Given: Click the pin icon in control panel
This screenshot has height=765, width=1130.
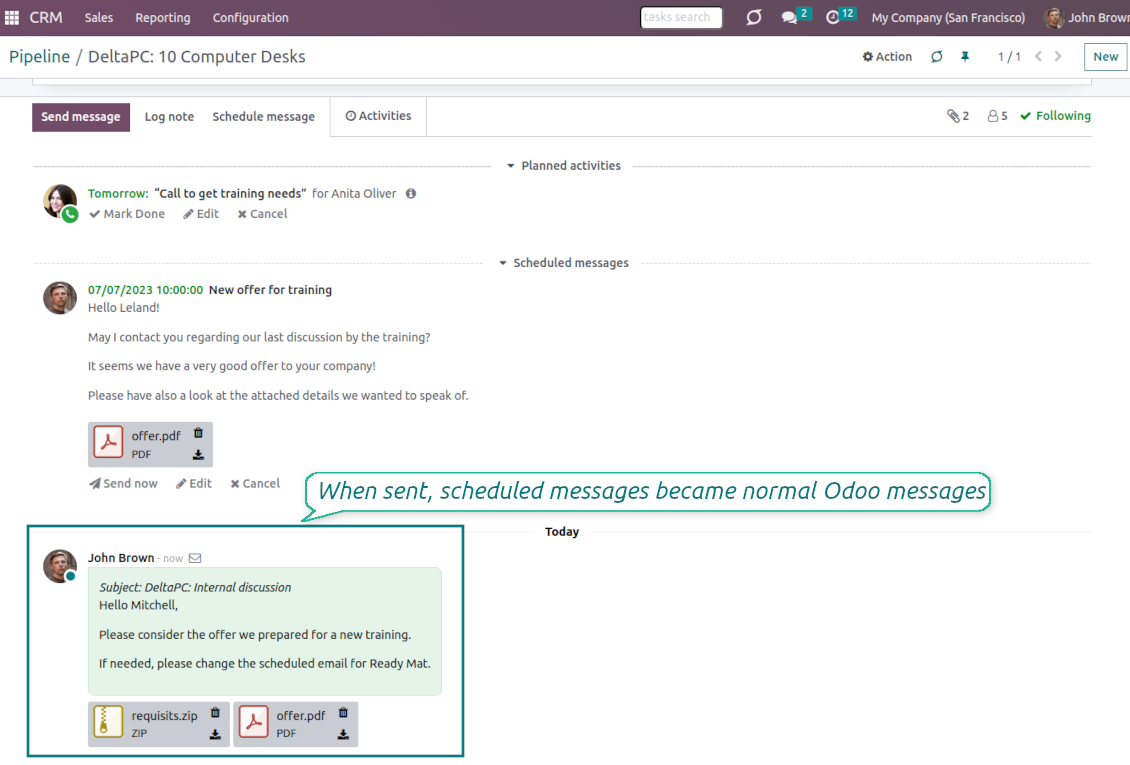Looking at the screenshot, I should click(x=965, y=56).
